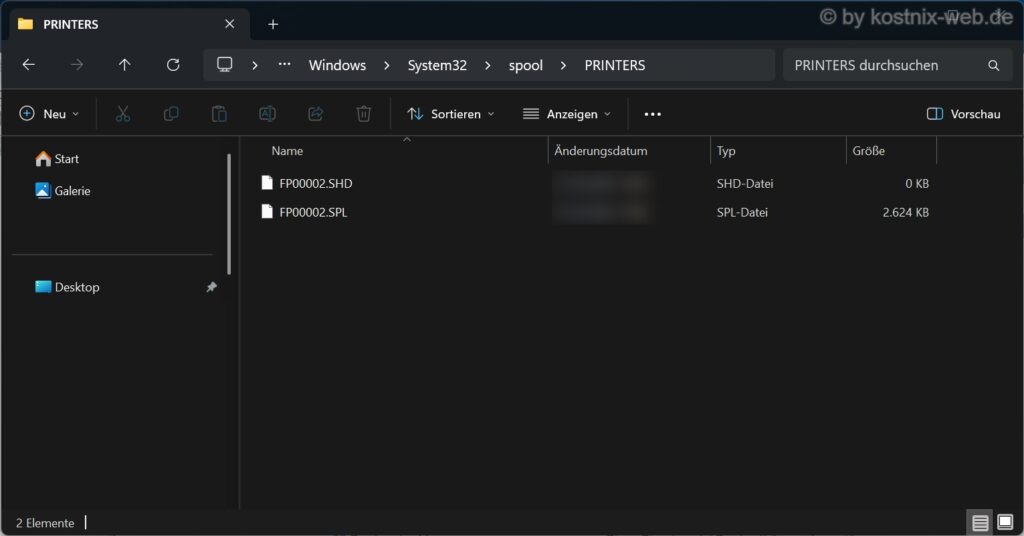Switch to large thumbnails view in the status bar

(1005, 522)
